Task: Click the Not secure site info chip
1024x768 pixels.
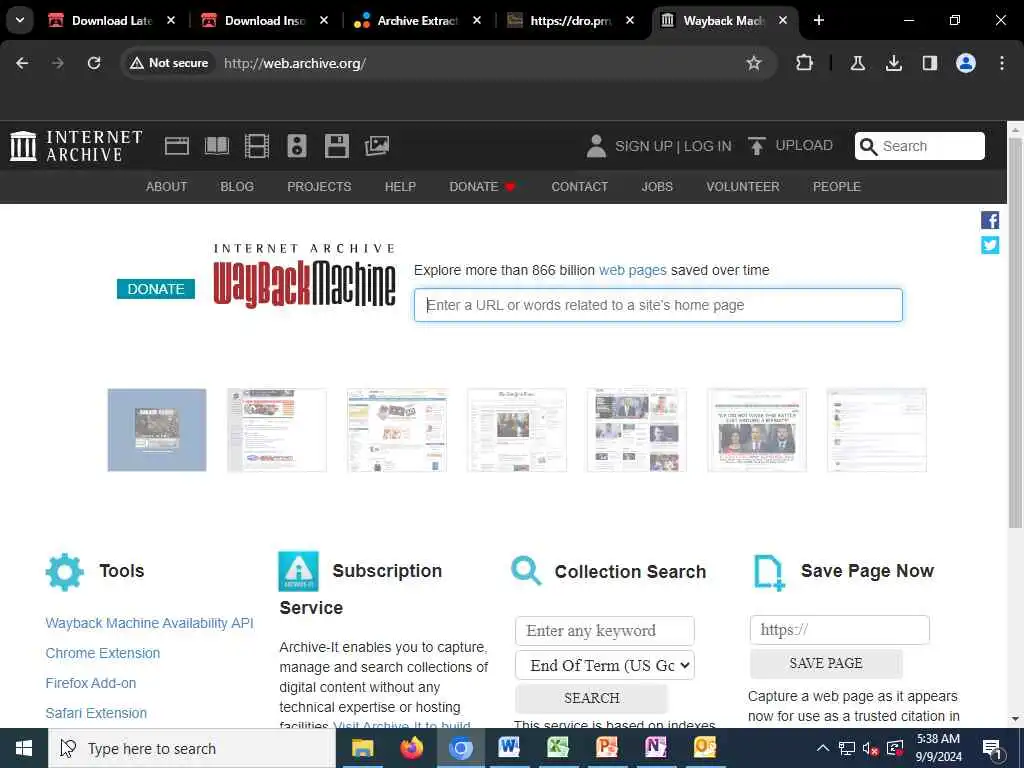Action: tap(169, 63)
